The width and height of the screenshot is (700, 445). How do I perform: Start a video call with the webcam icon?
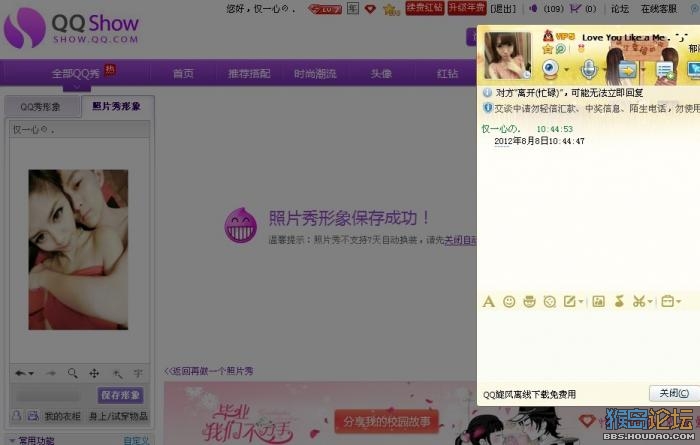pos(550,70)
